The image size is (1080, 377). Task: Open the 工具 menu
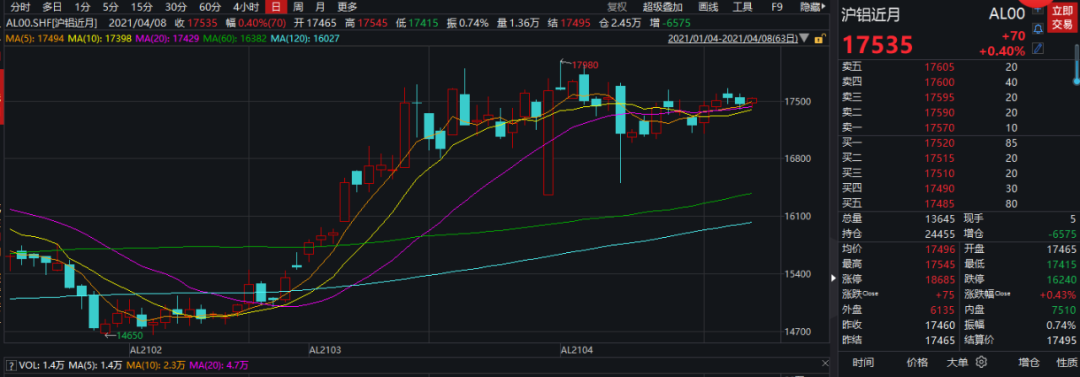742,8
